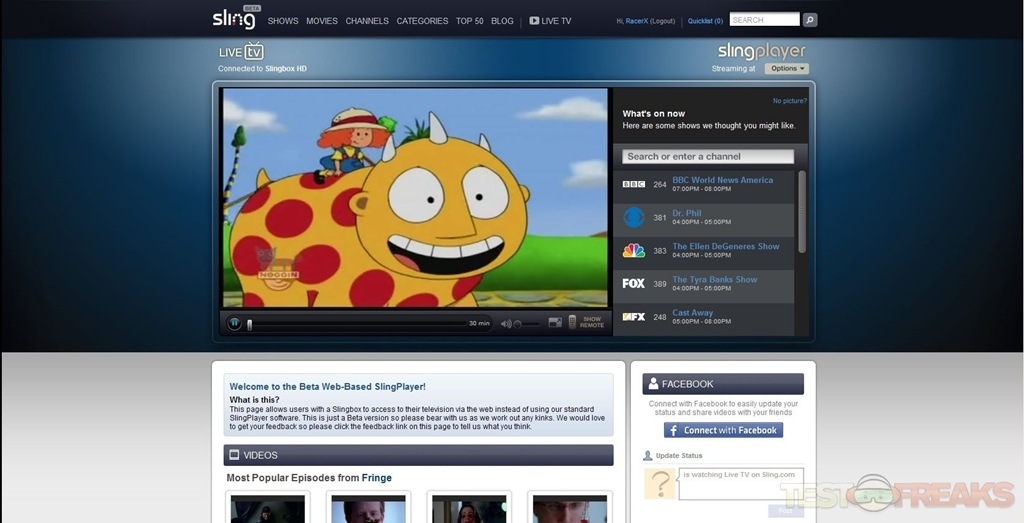Open the Options streaming dropdown

coord(787,69)
